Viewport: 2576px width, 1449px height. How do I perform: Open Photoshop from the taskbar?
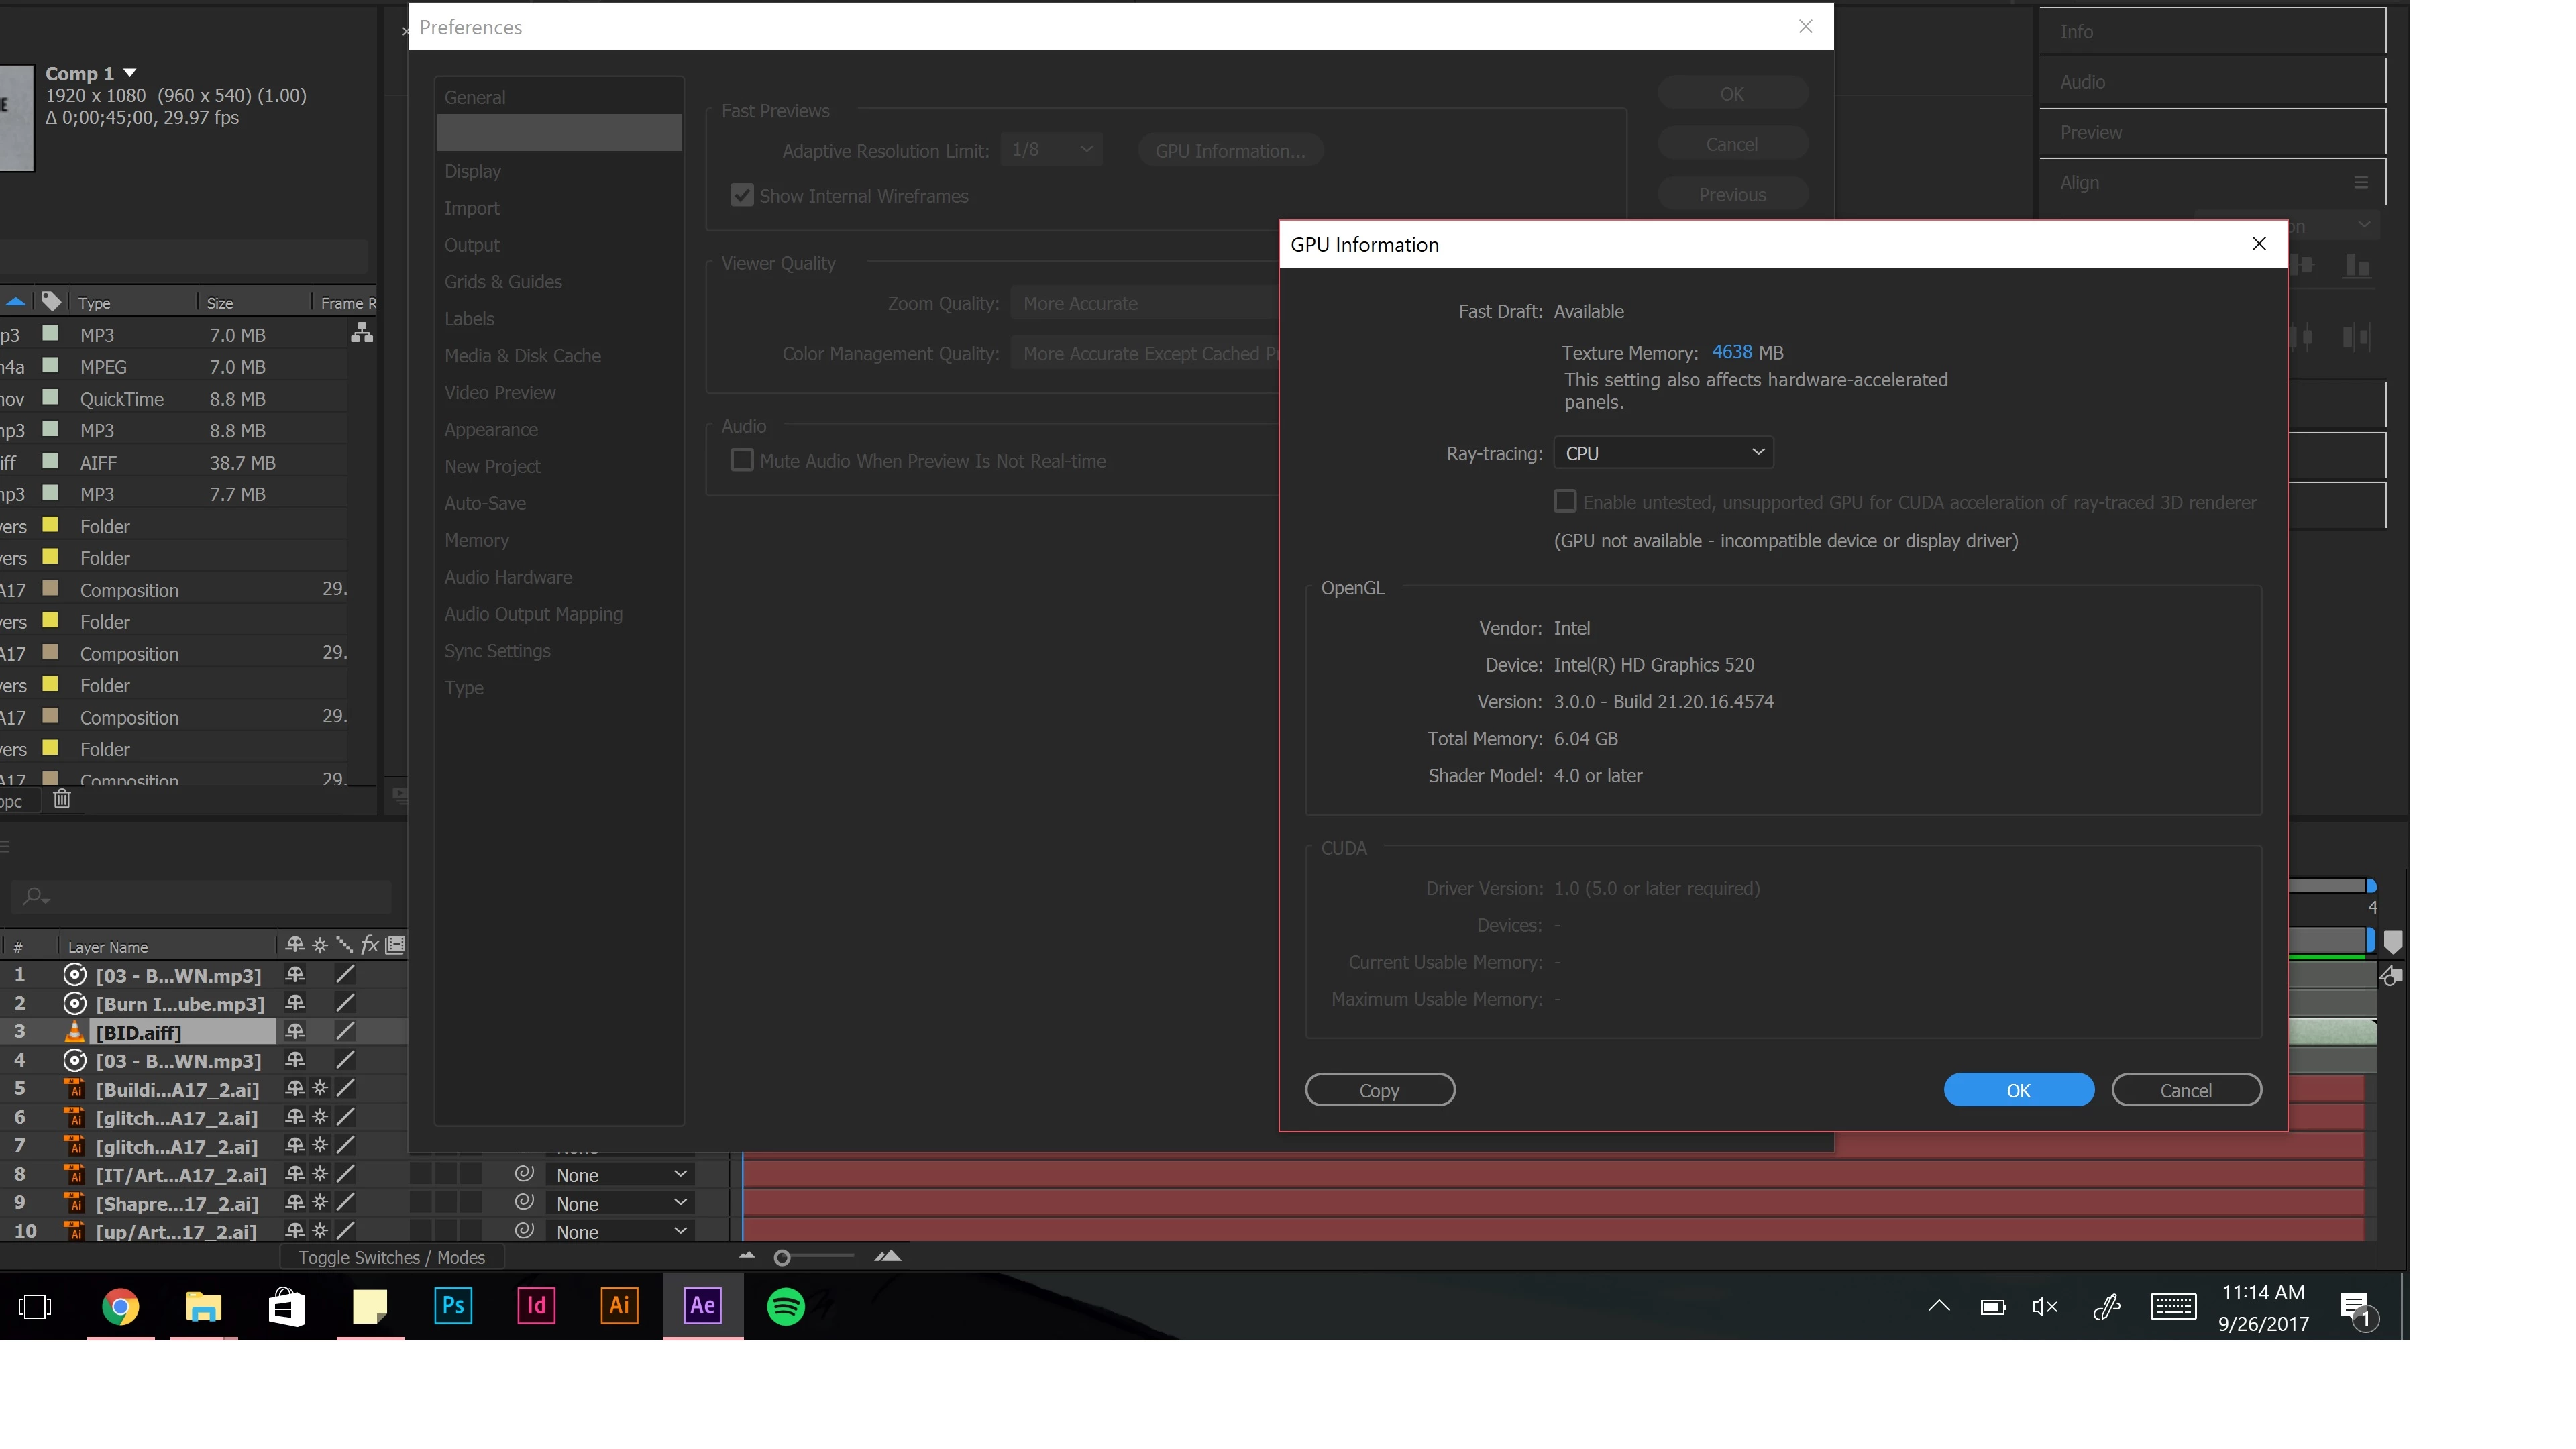tap(453, 1305)
